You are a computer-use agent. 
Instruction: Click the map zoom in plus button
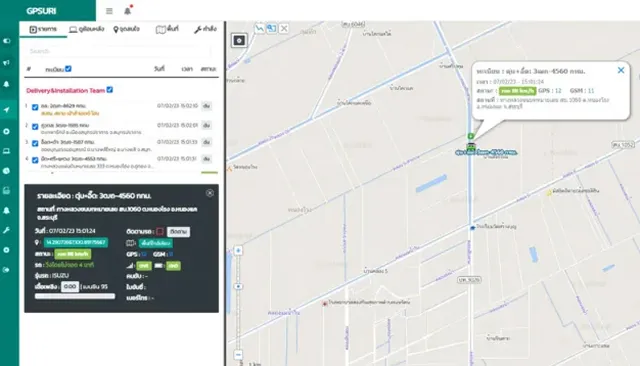(x=238, y=250)
